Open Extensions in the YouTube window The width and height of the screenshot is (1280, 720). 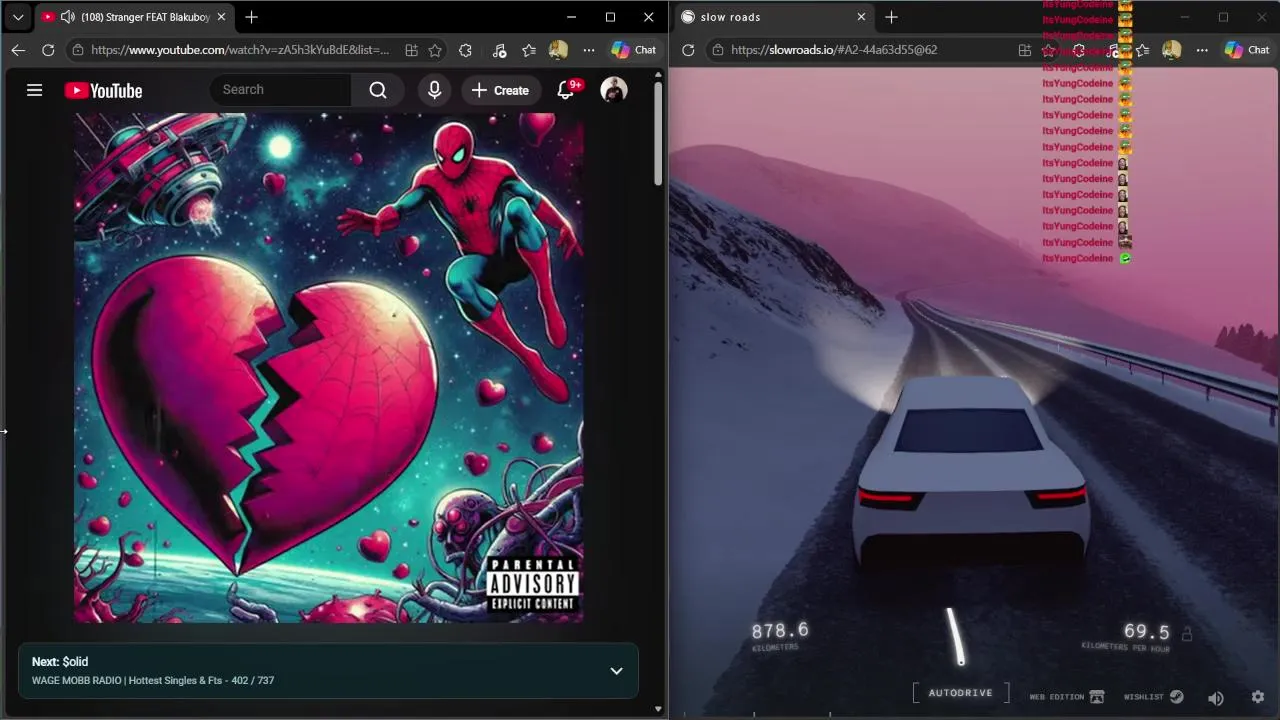[x=465, y=50]
